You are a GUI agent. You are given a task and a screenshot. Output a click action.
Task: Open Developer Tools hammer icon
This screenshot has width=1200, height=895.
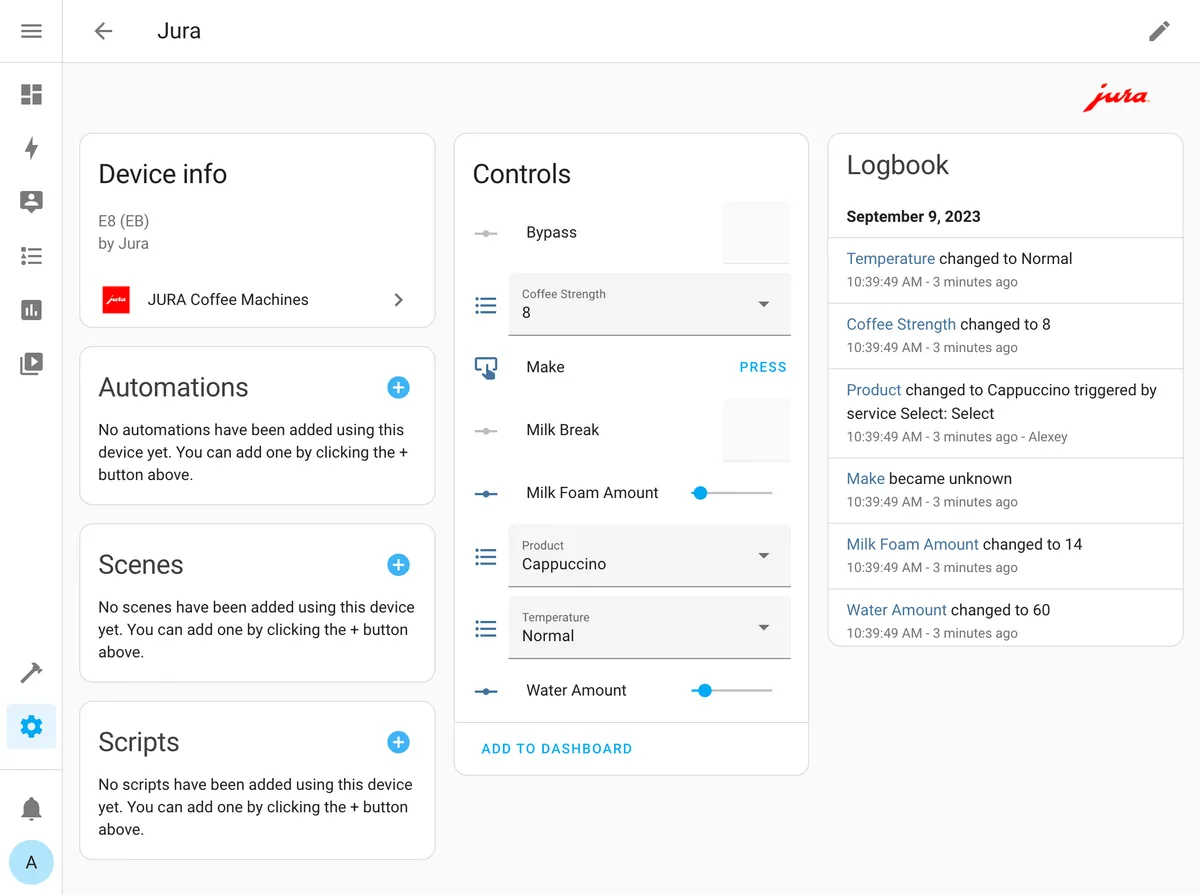(31, 673)
